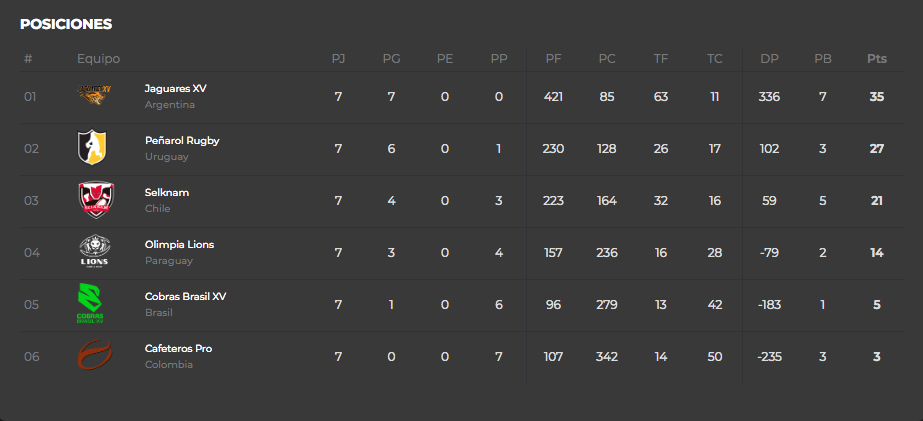Open Peñarol Rugby team name link
923x421 pixels.
182,141
